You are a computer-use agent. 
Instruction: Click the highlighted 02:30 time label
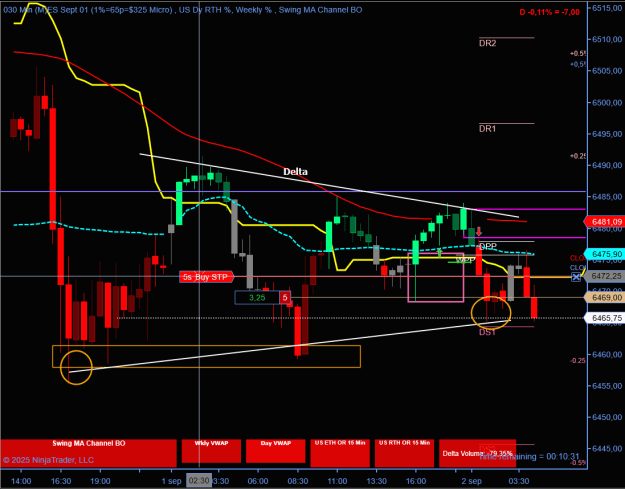click(199, 481)
